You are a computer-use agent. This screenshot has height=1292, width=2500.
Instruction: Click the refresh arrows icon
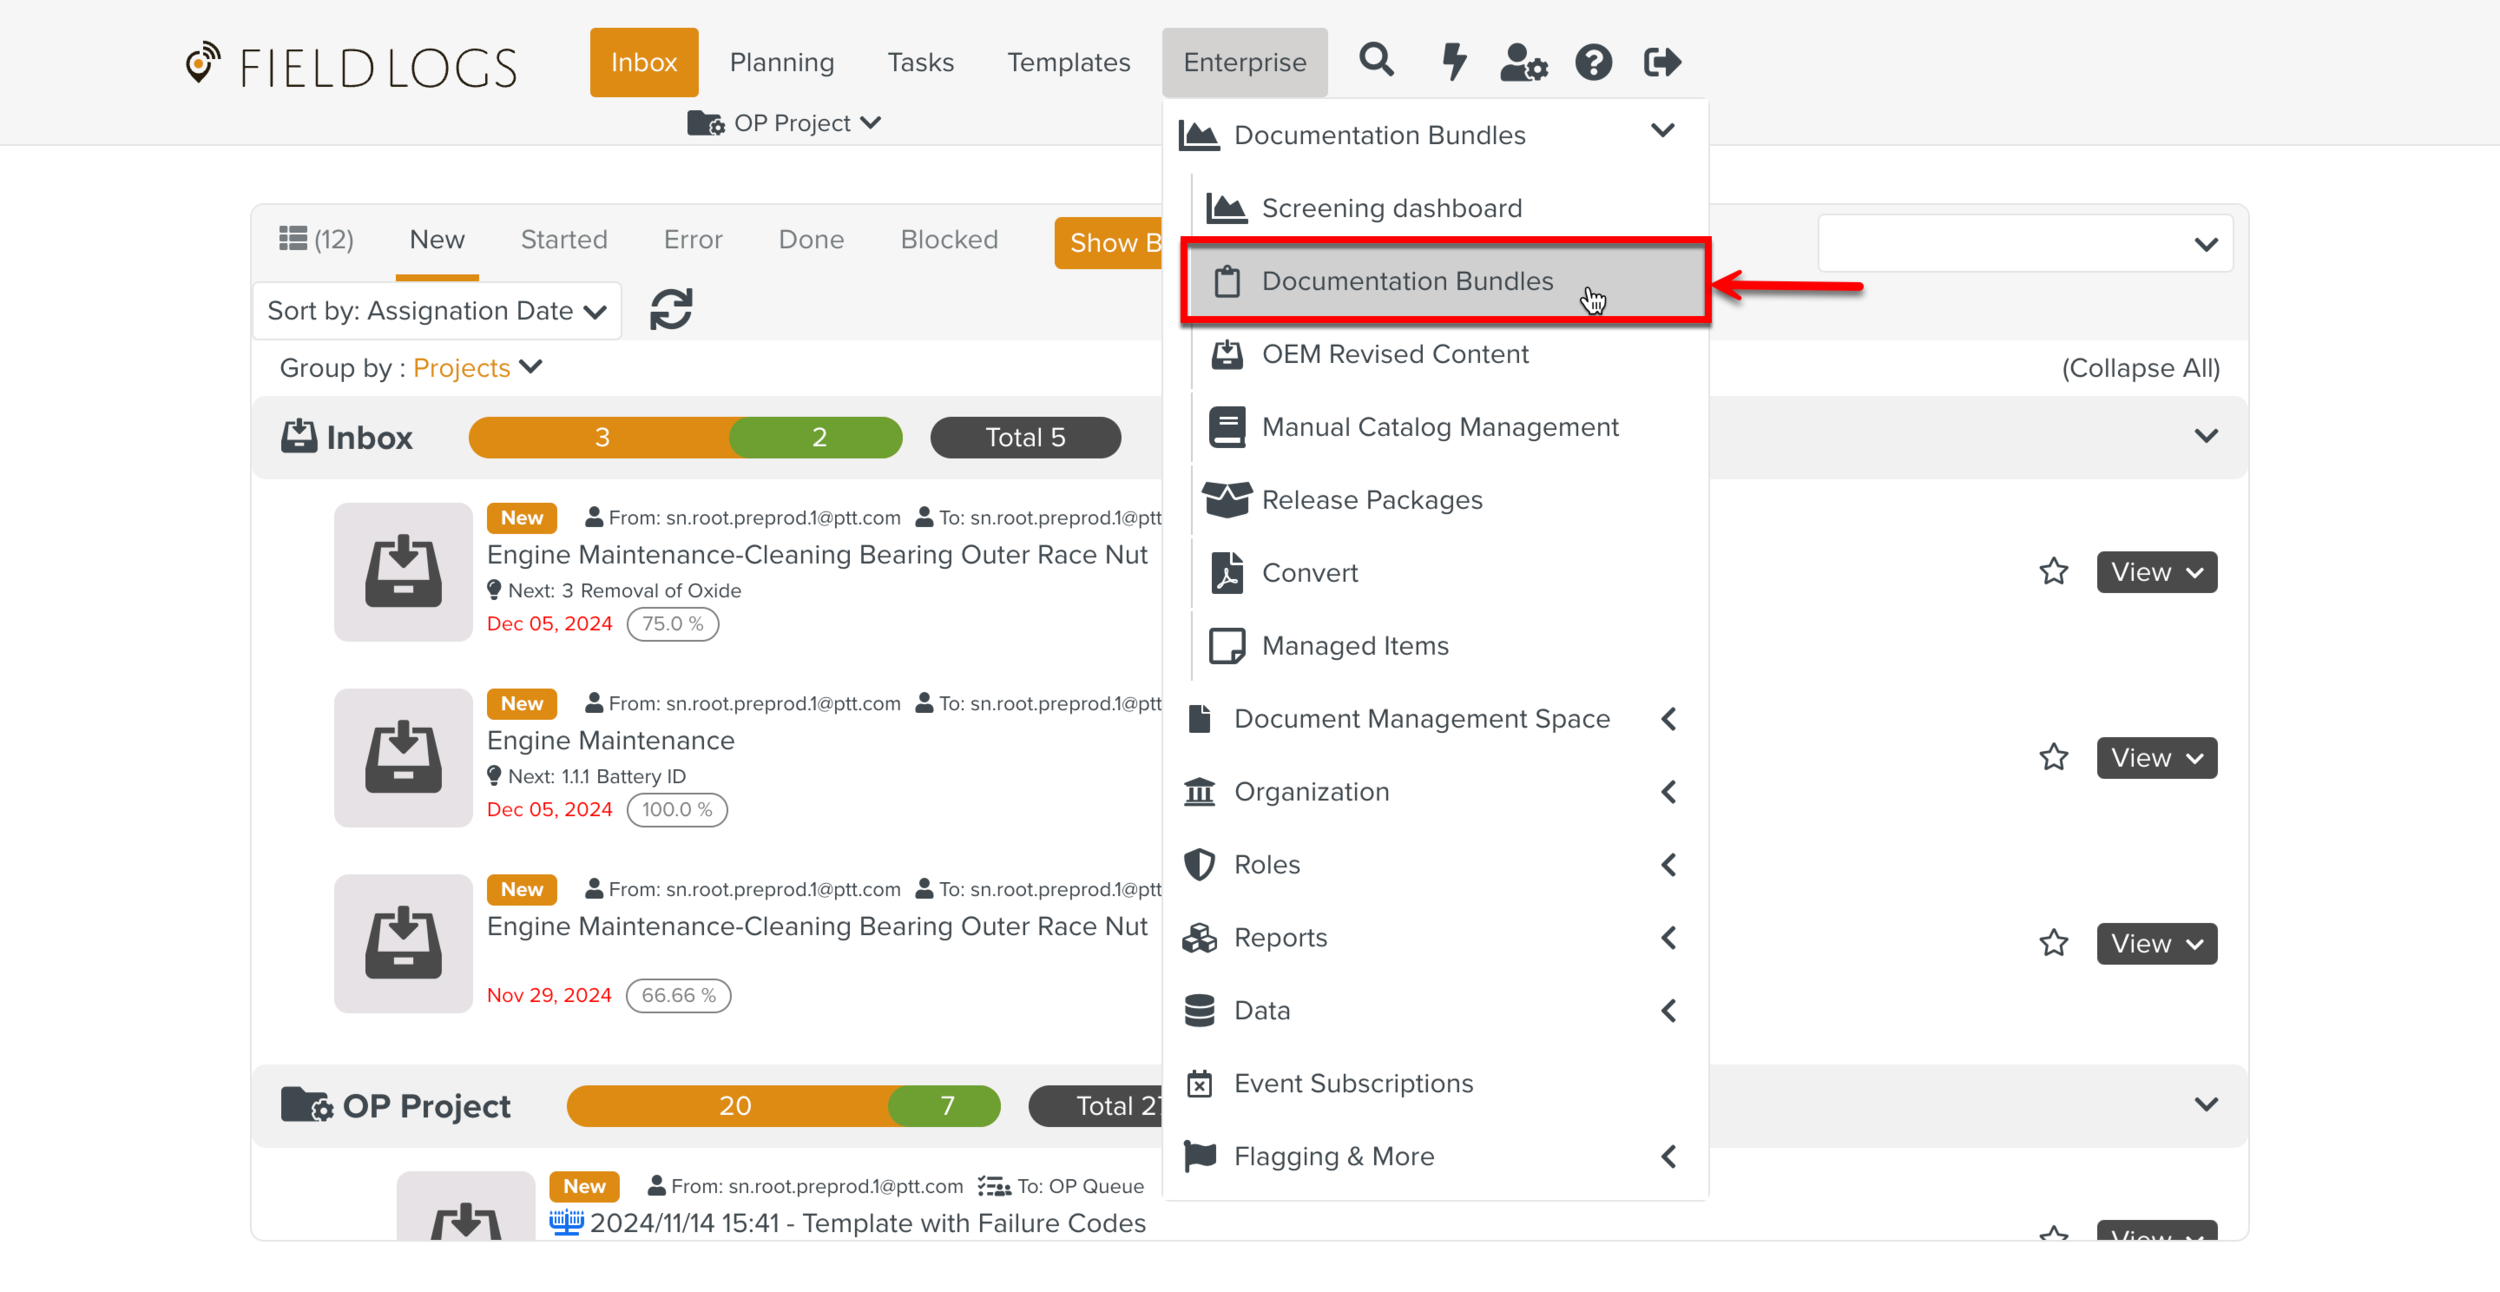[x=671, y=309]
